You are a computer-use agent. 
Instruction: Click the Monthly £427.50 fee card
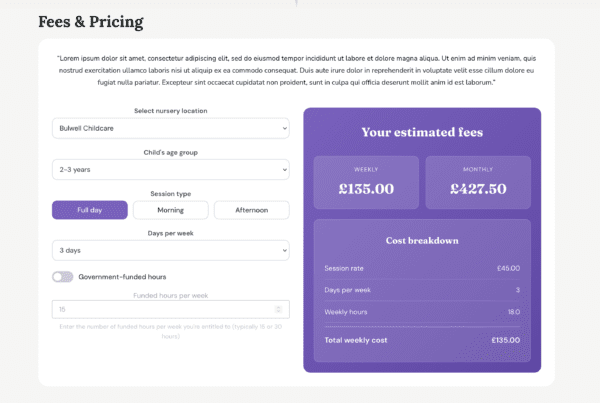click(x=478, y=182)
